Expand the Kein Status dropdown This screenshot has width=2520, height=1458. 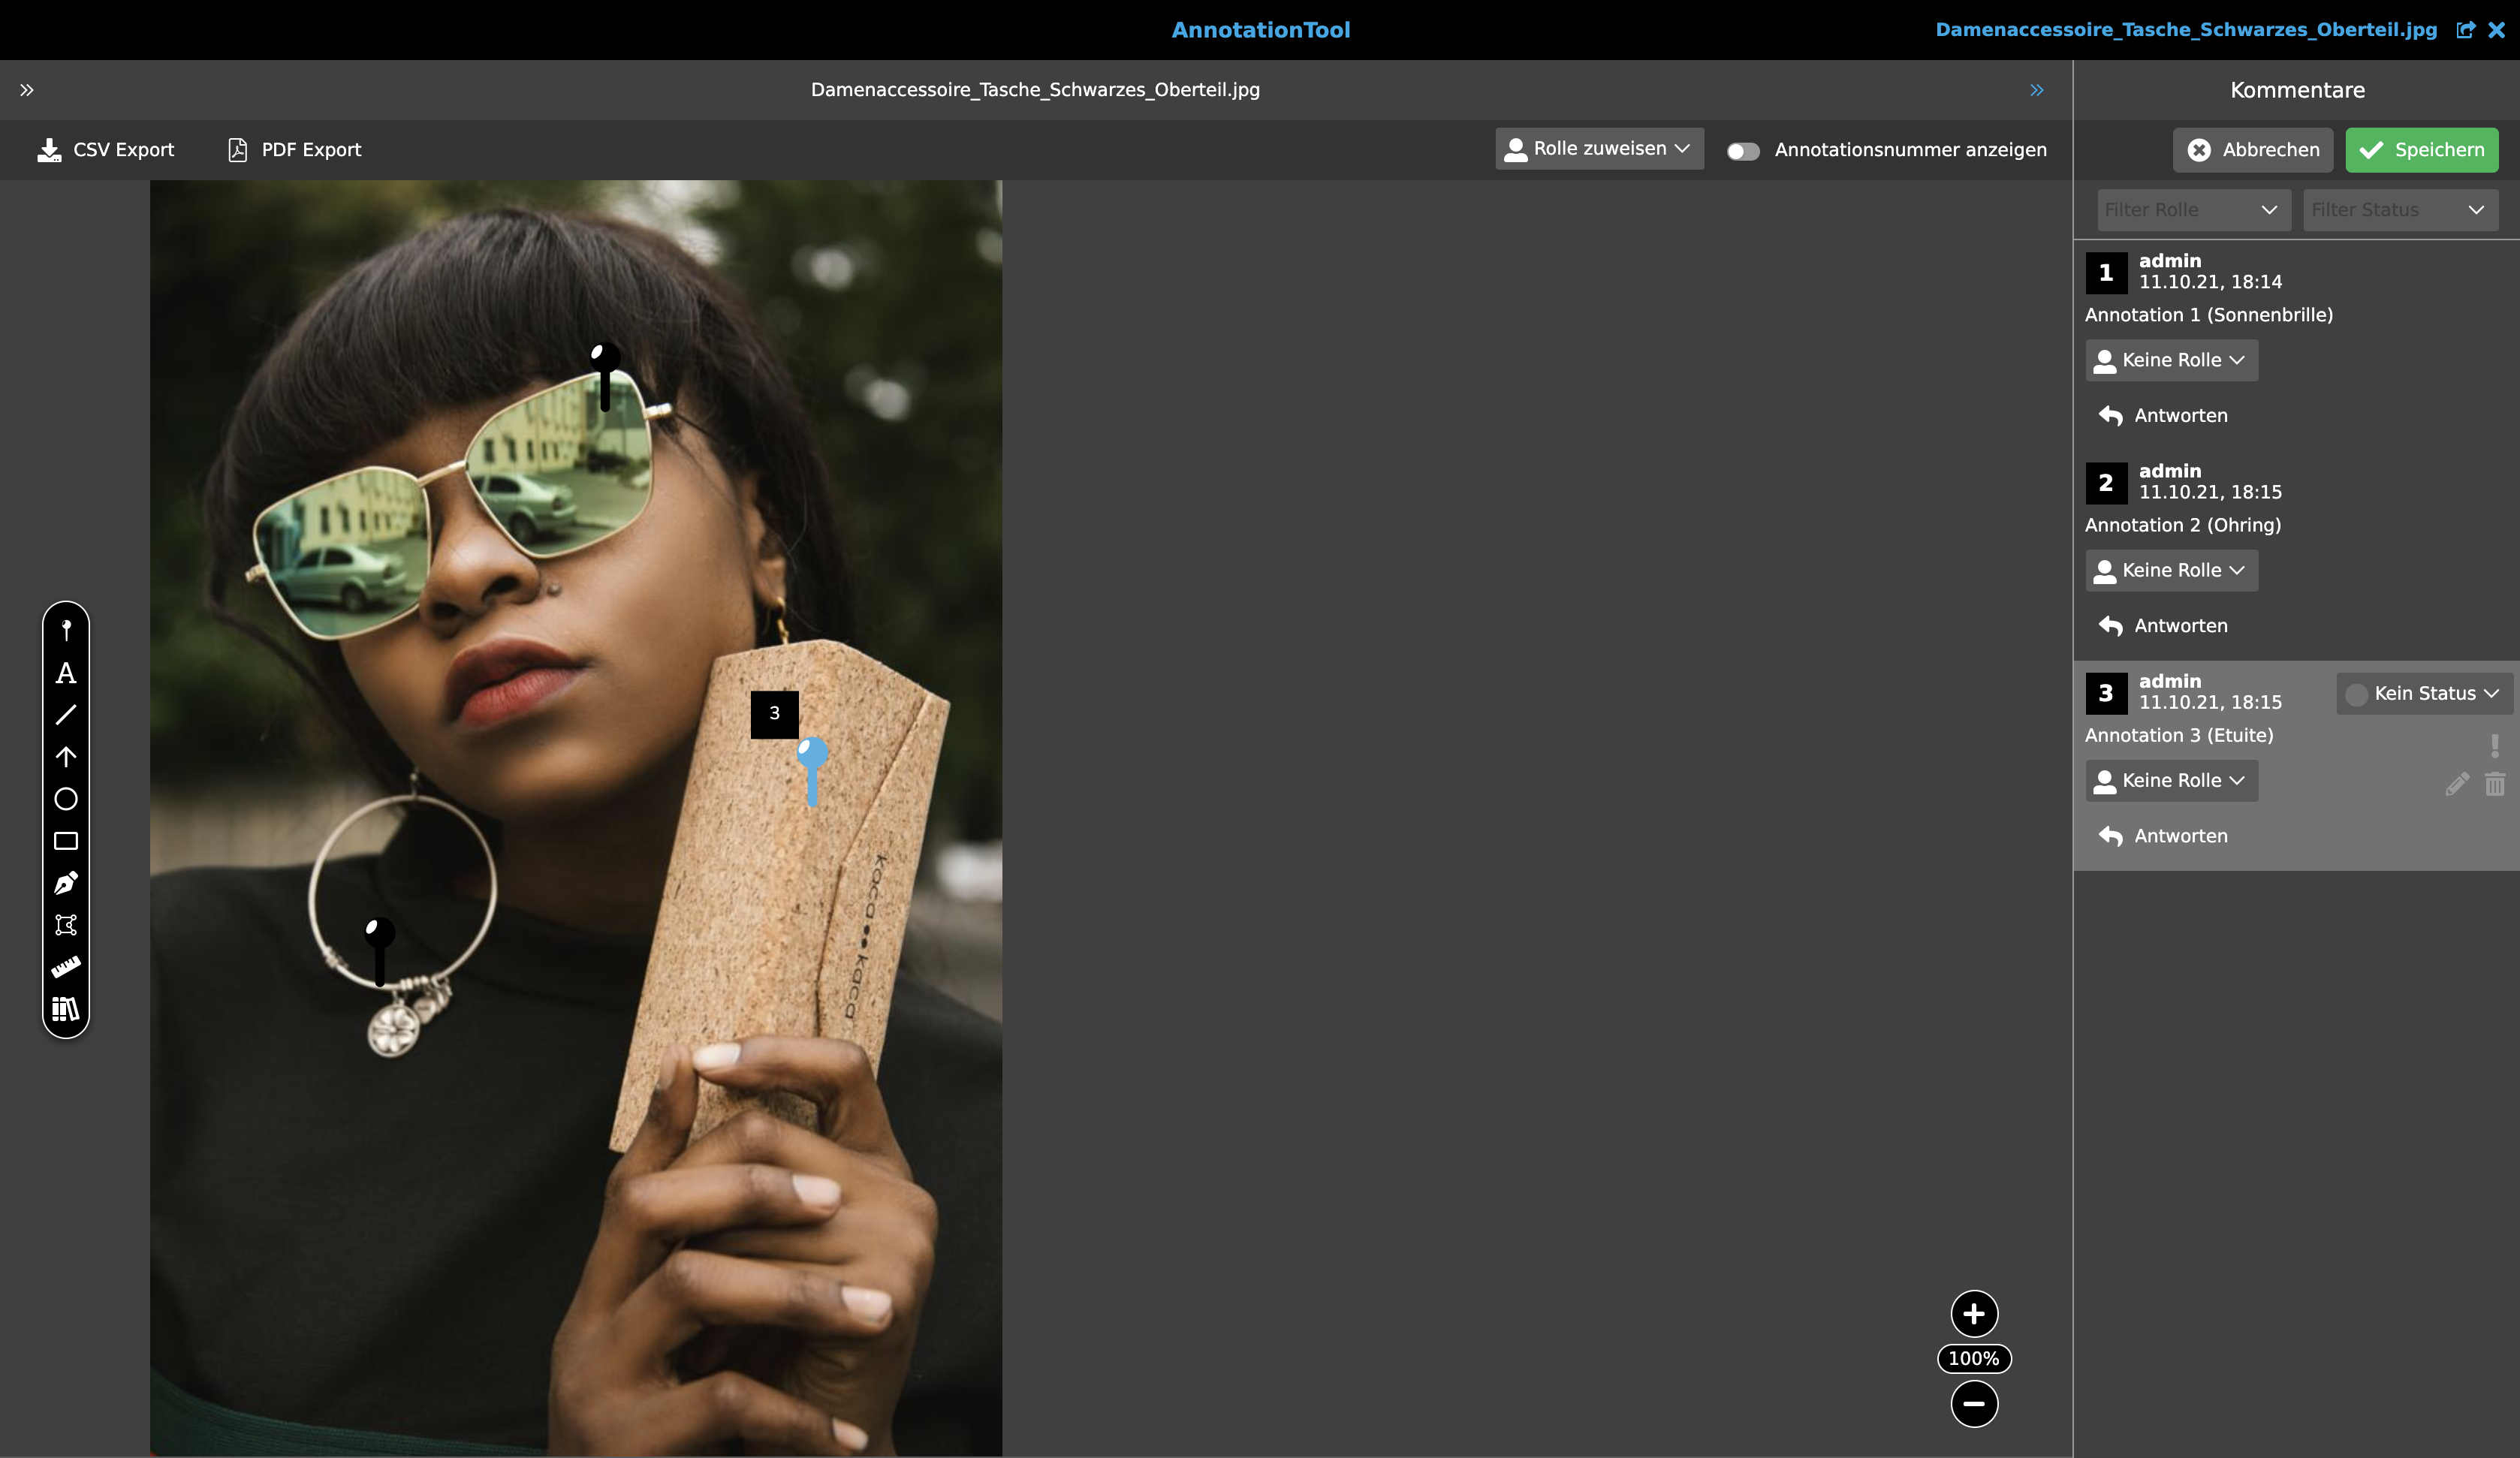coord(2424,693)
